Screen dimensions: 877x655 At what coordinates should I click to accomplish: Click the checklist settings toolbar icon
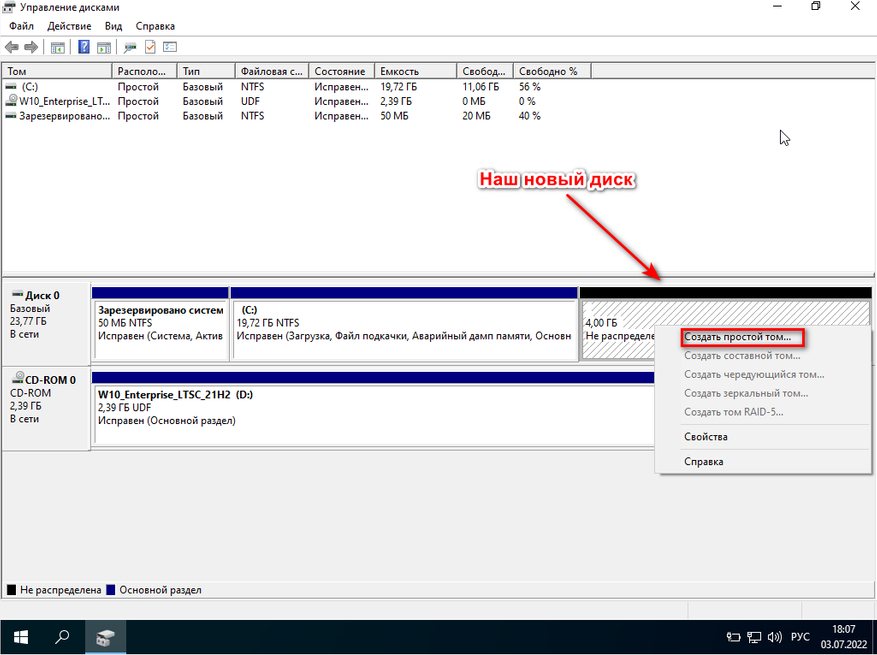point(170,47)
